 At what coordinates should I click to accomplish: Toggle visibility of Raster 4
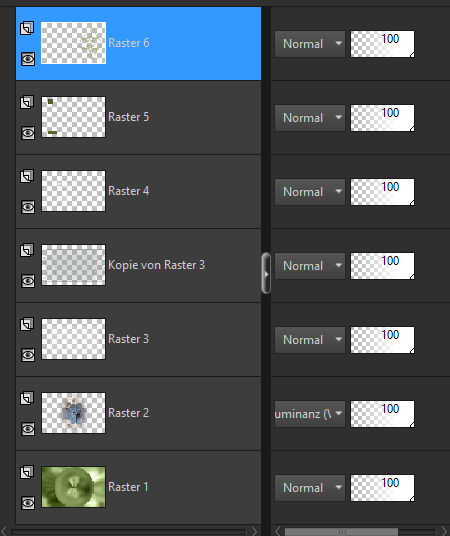[28, 207]
